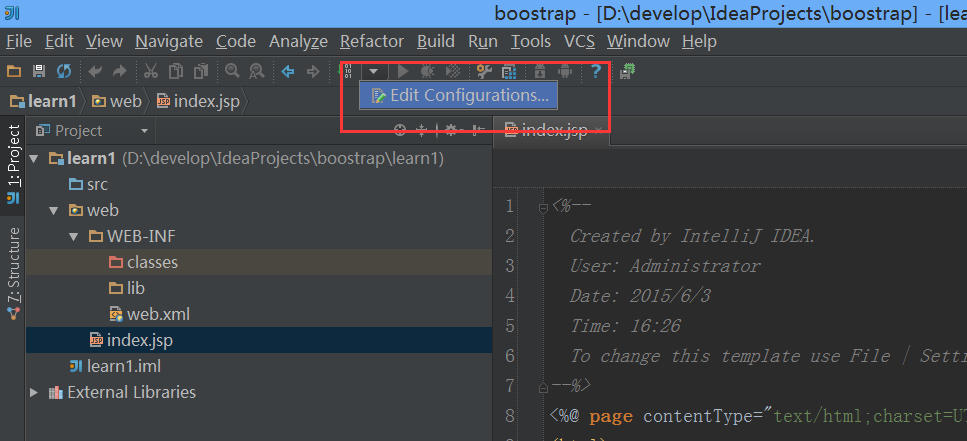This screenshot has height=441, width=967.
Task: Click the Run with Coverage icon
Action: [x=453, y=72]
